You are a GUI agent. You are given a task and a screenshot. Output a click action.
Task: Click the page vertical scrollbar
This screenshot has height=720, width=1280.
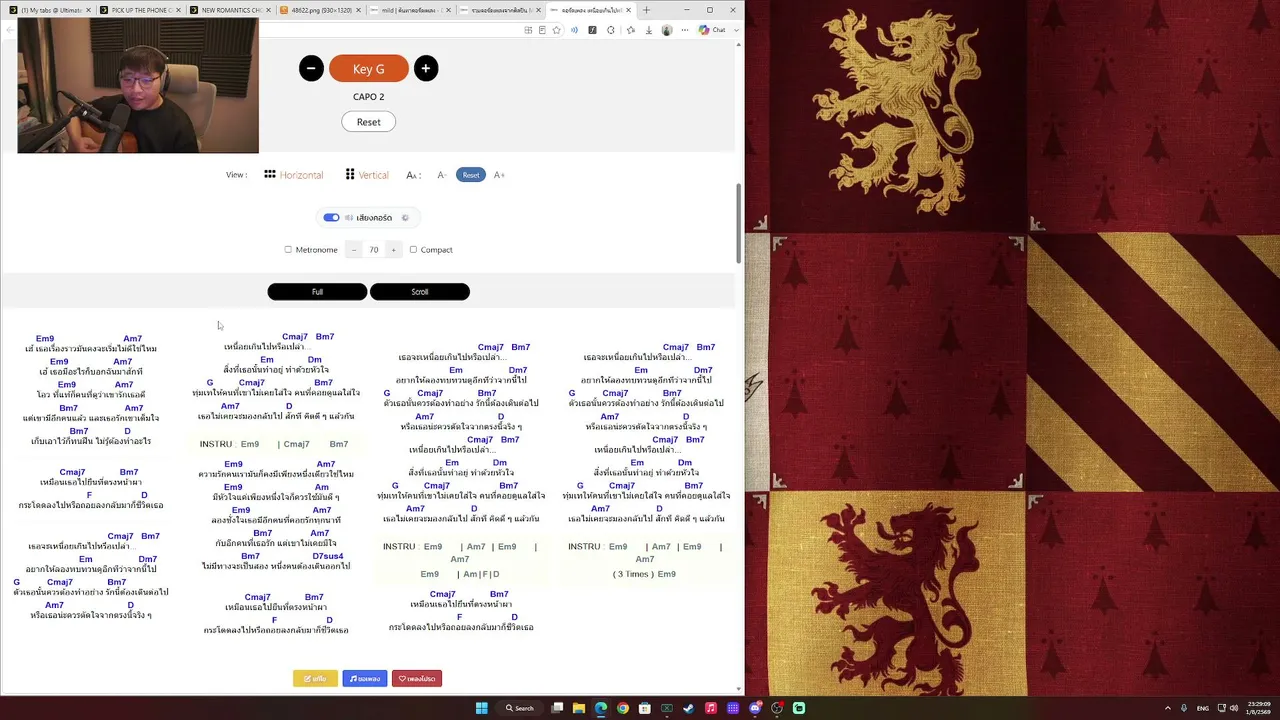(739, 222)
